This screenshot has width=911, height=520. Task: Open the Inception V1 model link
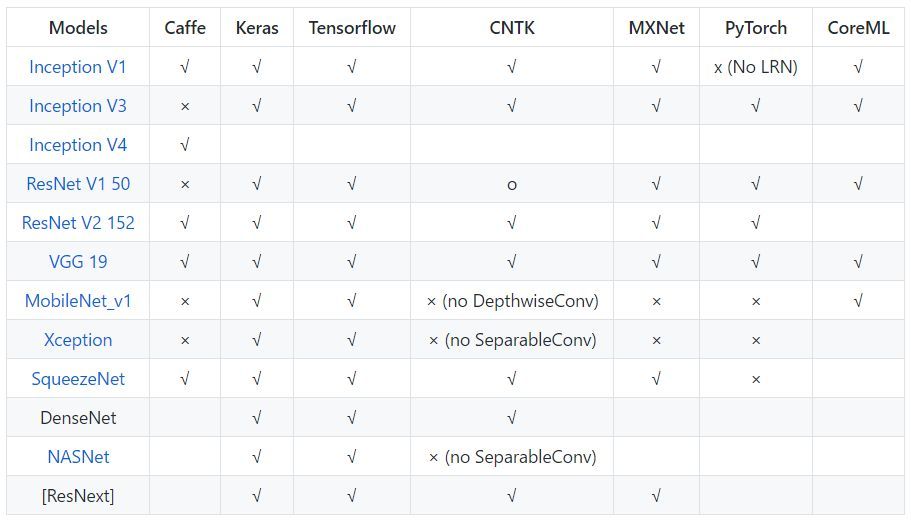(78, 67)
